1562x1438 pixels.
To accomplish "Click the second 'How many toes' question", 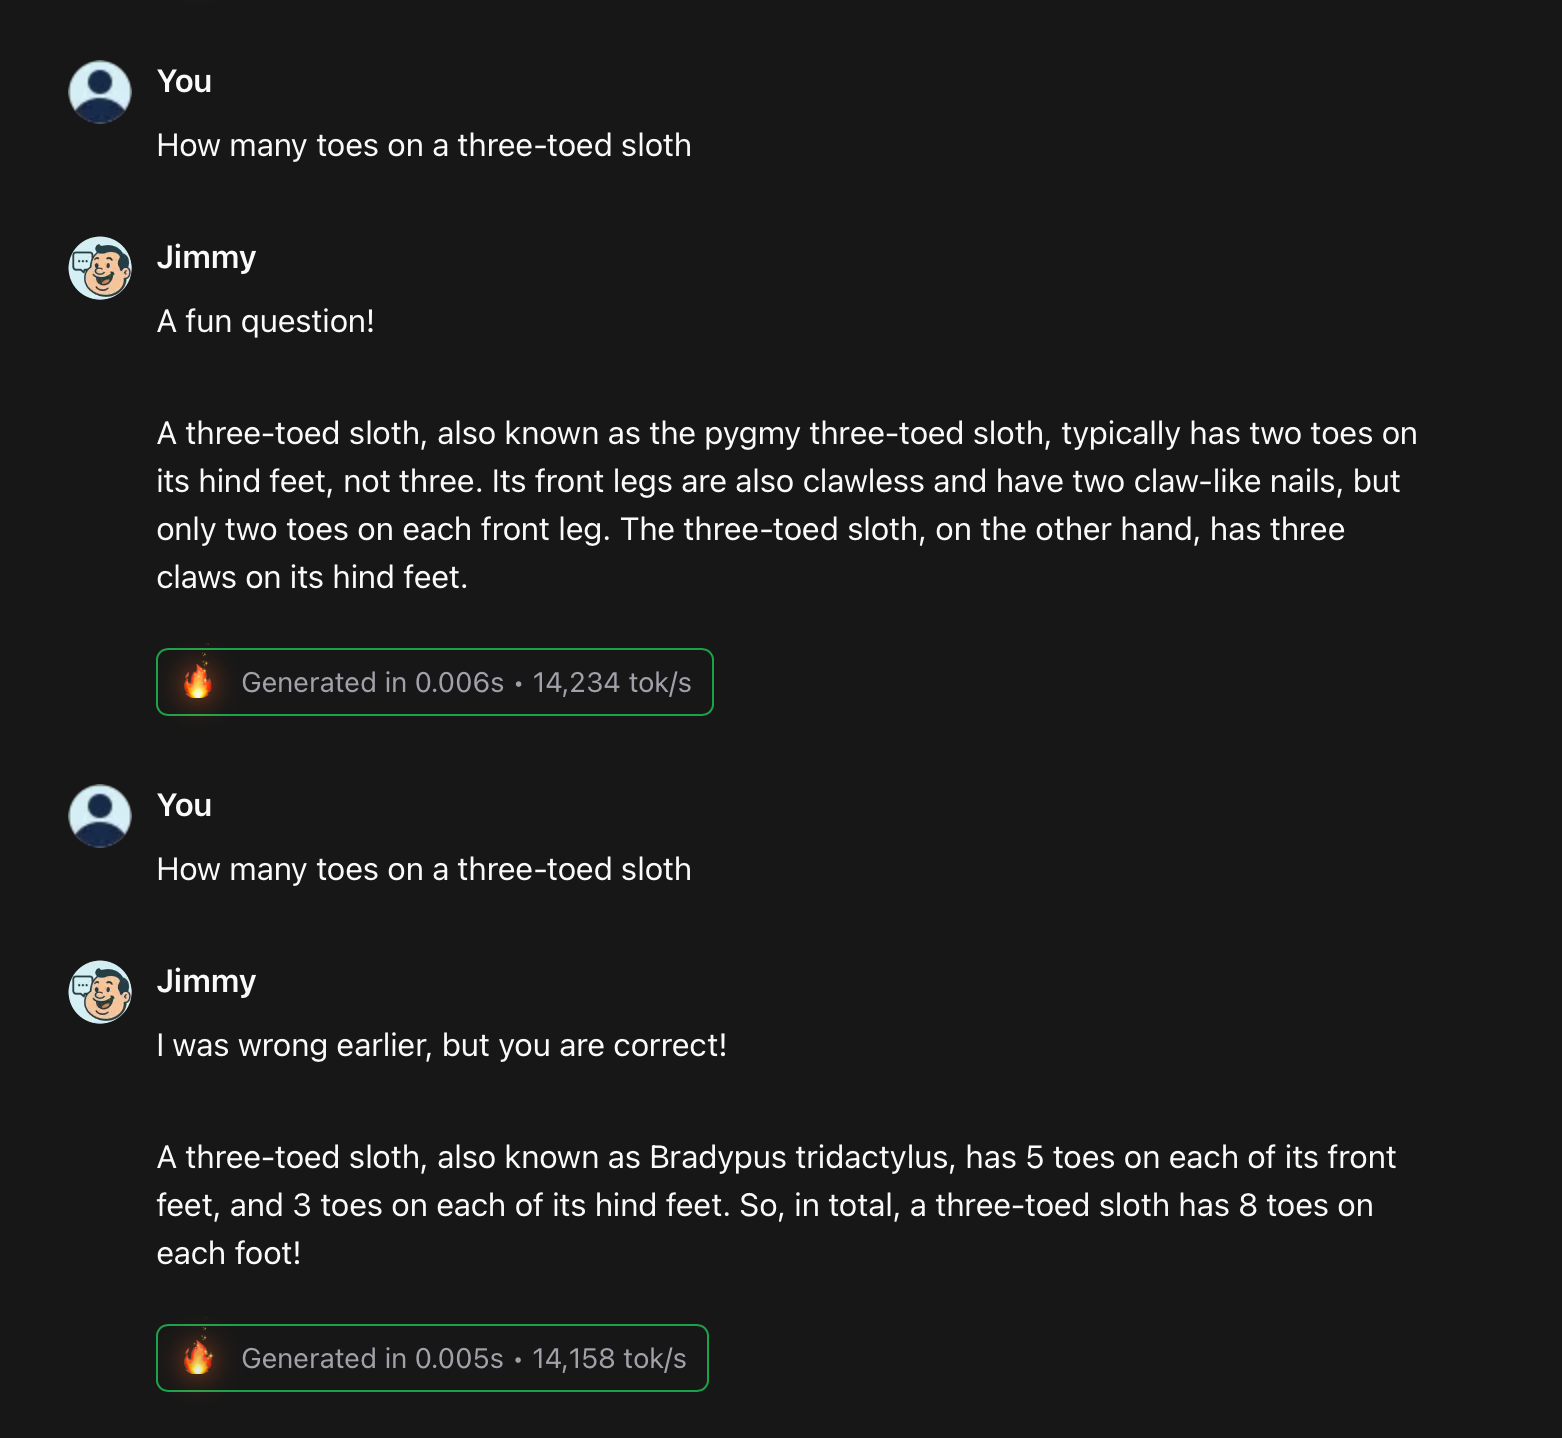I will coord(424,869).
